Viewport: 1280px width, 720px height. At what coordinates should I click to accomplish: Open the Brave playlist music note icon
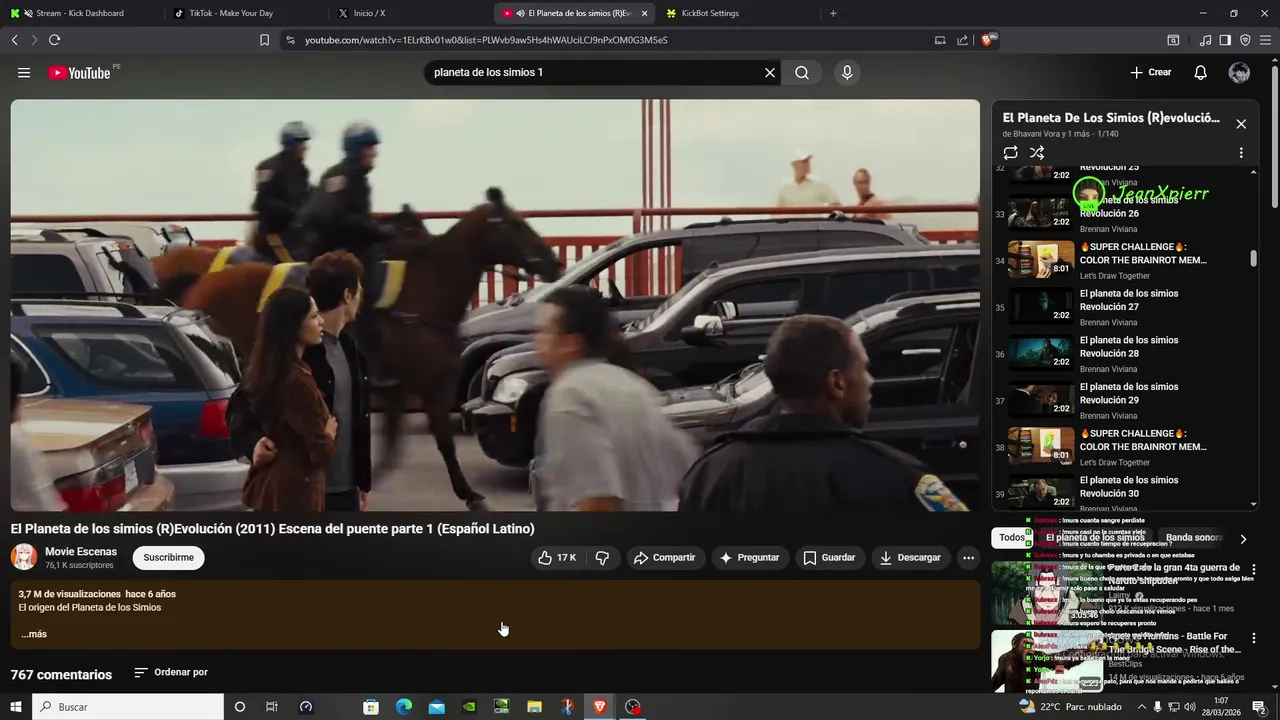tap(1205, 40)
